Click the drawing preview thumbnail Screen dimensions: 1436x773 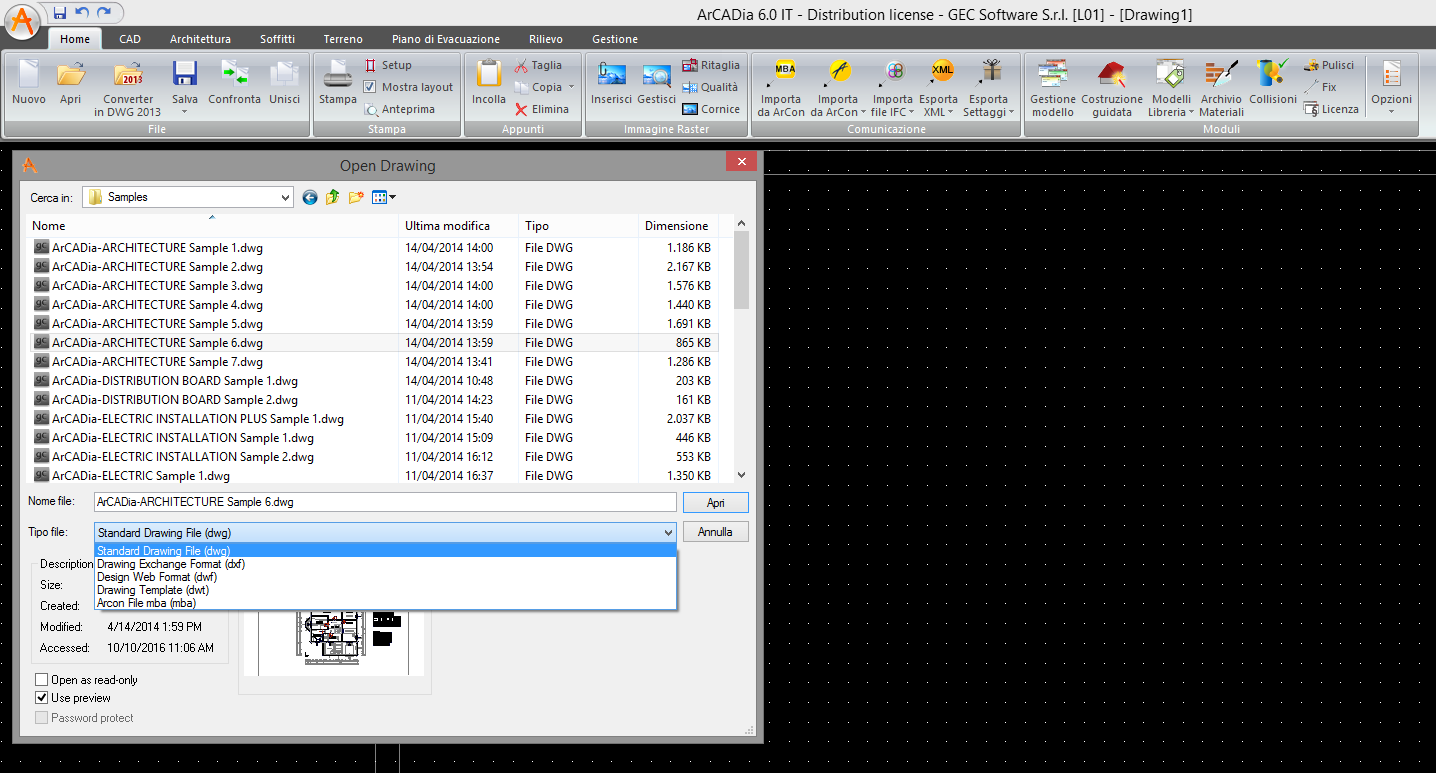[x=334, y=641]
